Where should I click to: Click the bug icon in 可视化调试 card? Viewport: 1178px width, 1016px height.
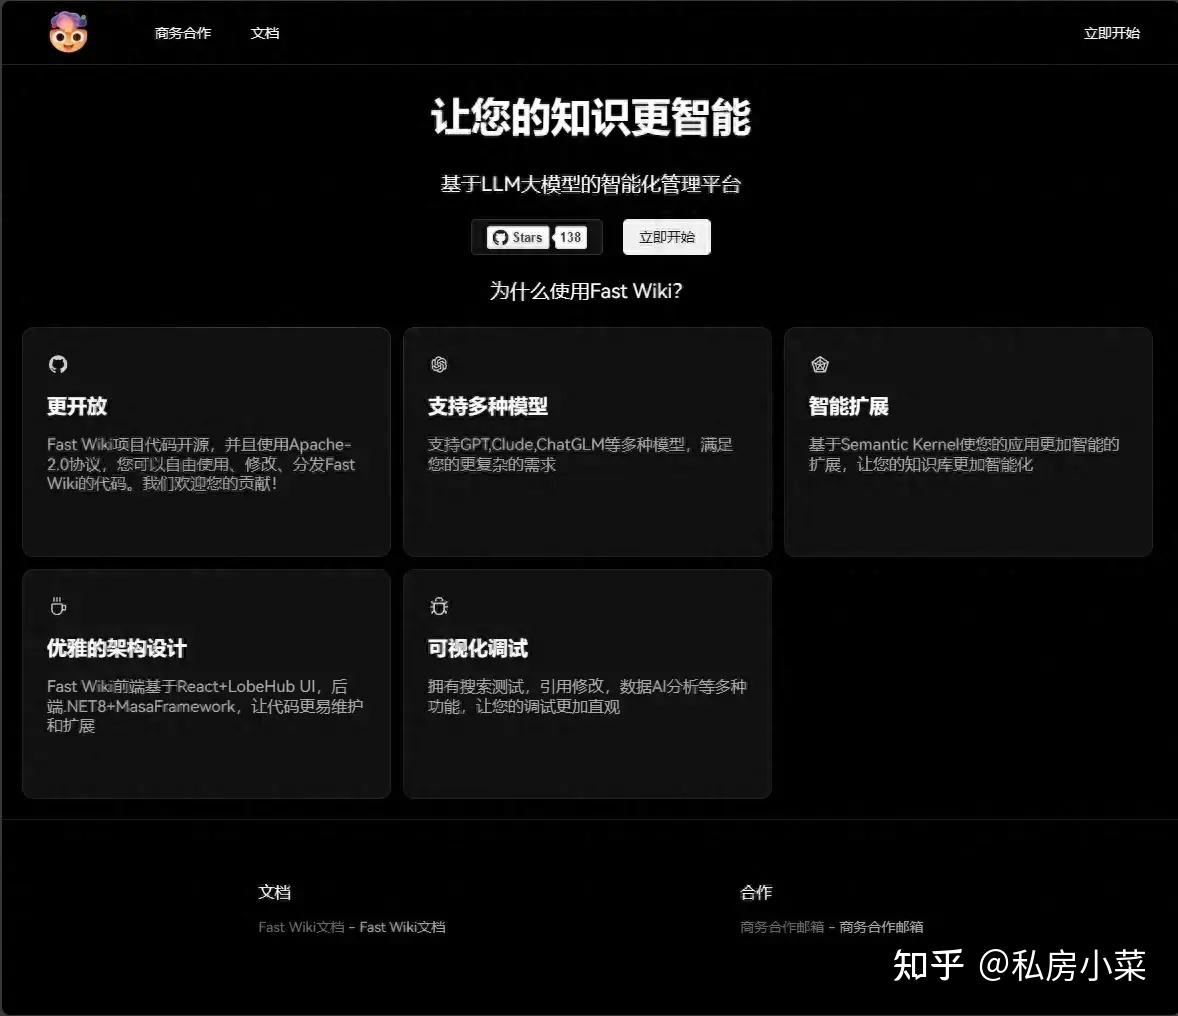point(439,606)
